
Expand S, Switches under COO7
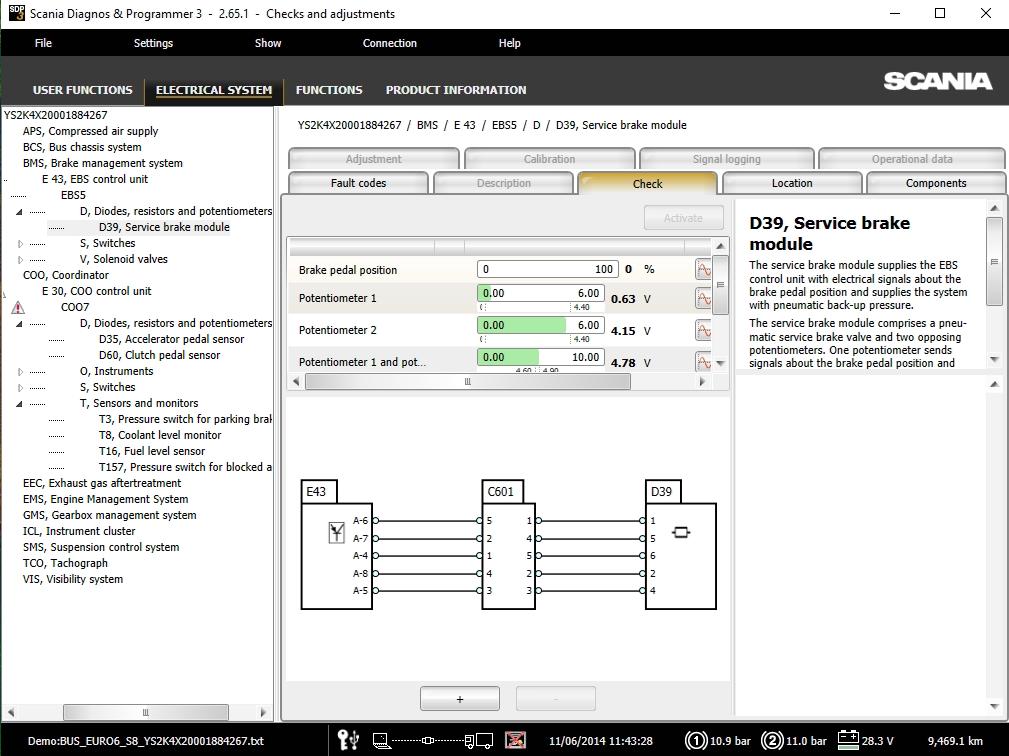(20, 388)
